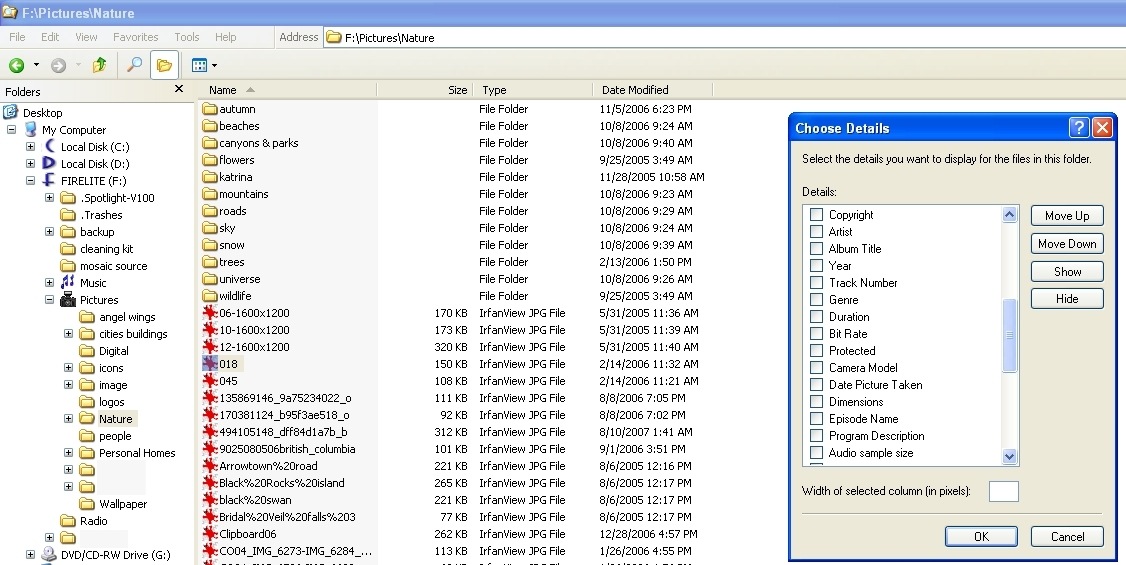The image size is (1126, 565).
Task: Click the Details list scroll down arrow
Action: tap(1010, 456)
